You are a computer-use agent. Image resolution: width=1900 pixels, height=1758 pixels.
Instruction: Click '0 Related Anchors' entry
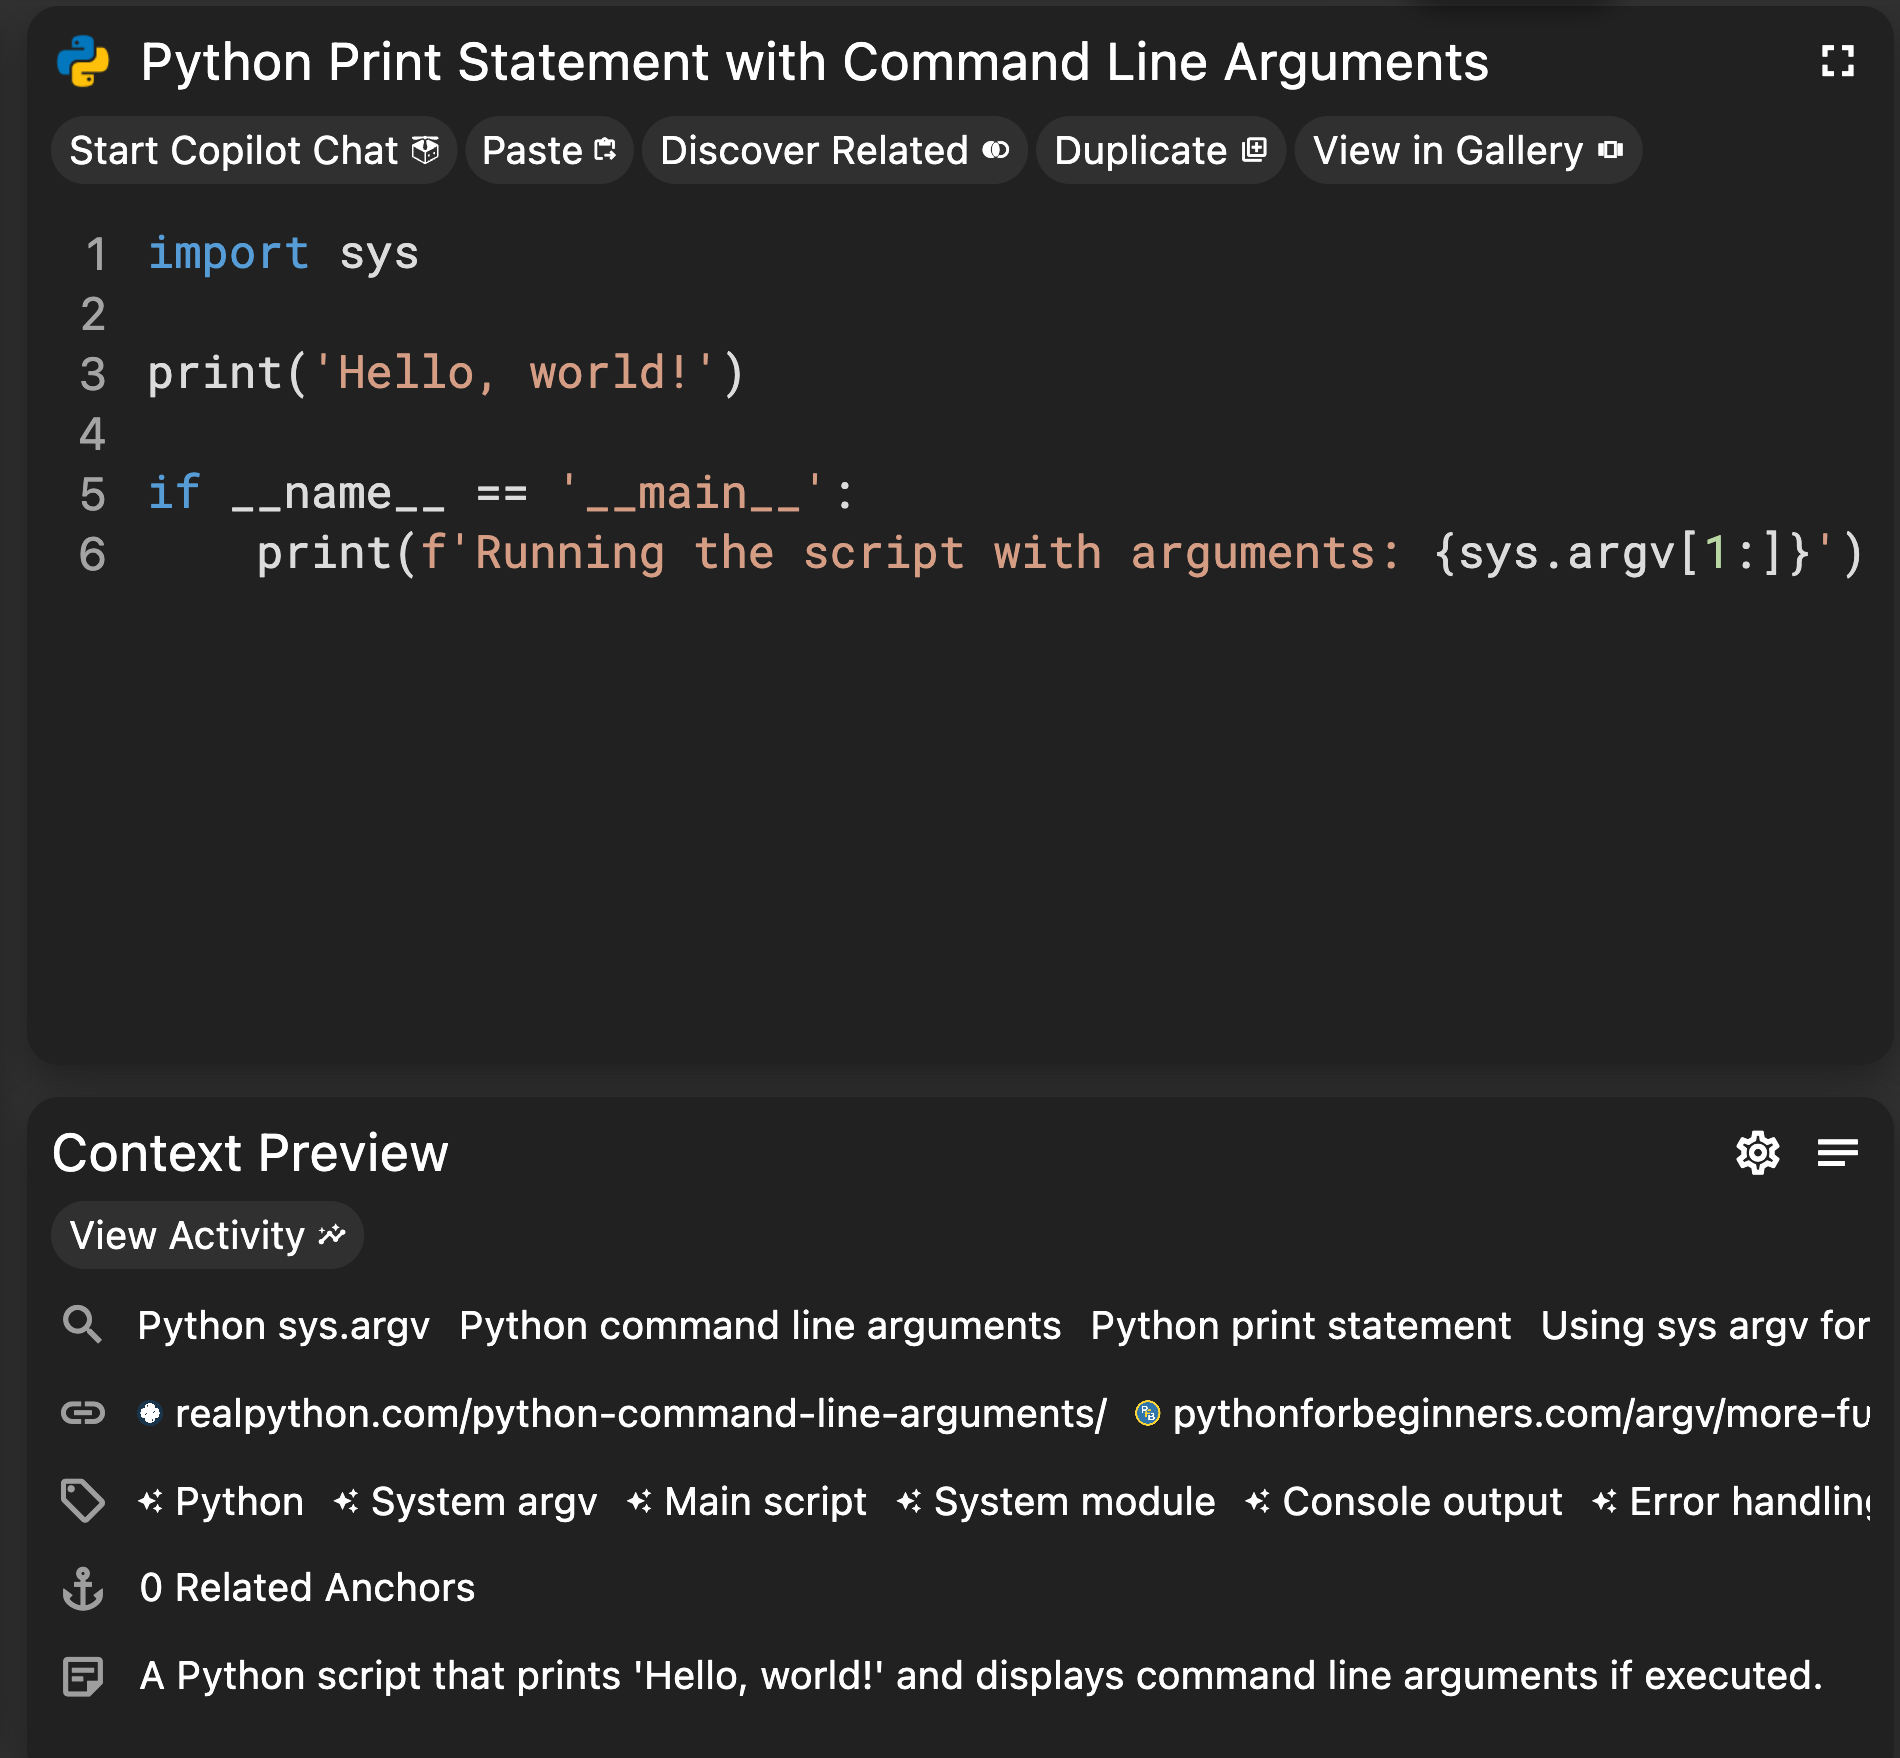pos(307,1588)
